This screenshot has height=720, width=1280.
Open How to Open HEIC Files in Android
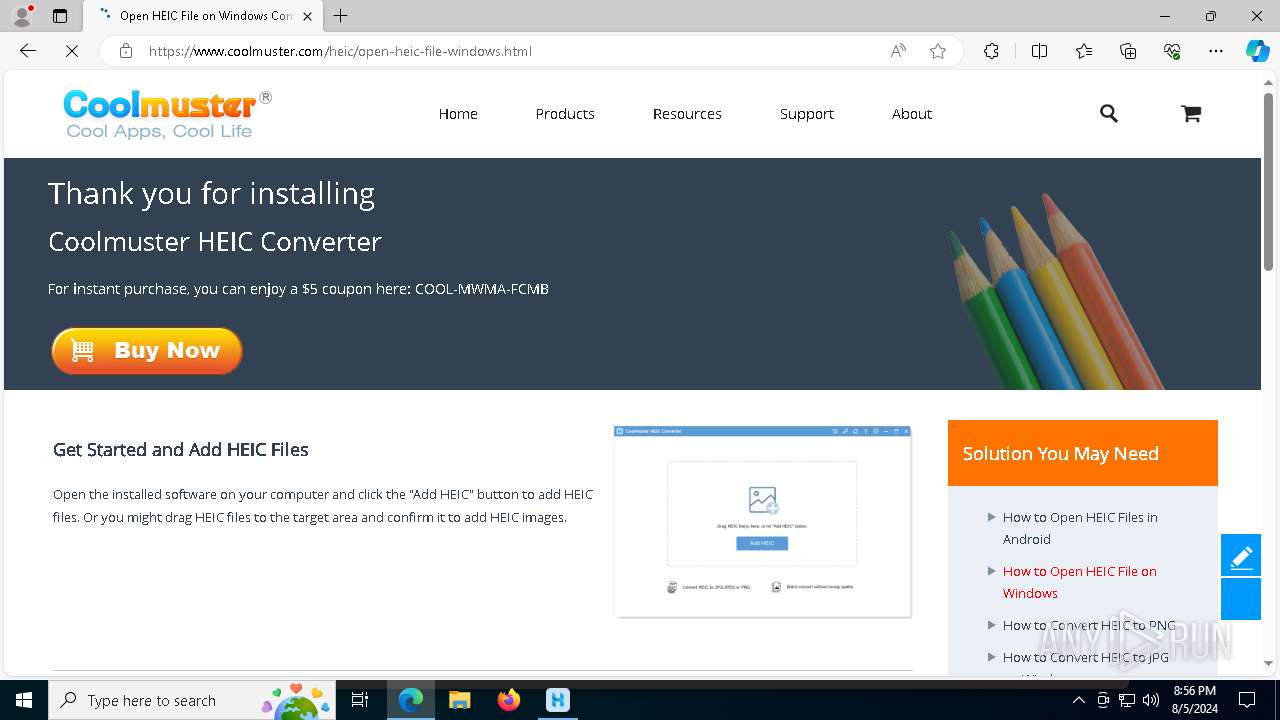pyautogui.click(x=1080, y=528)
